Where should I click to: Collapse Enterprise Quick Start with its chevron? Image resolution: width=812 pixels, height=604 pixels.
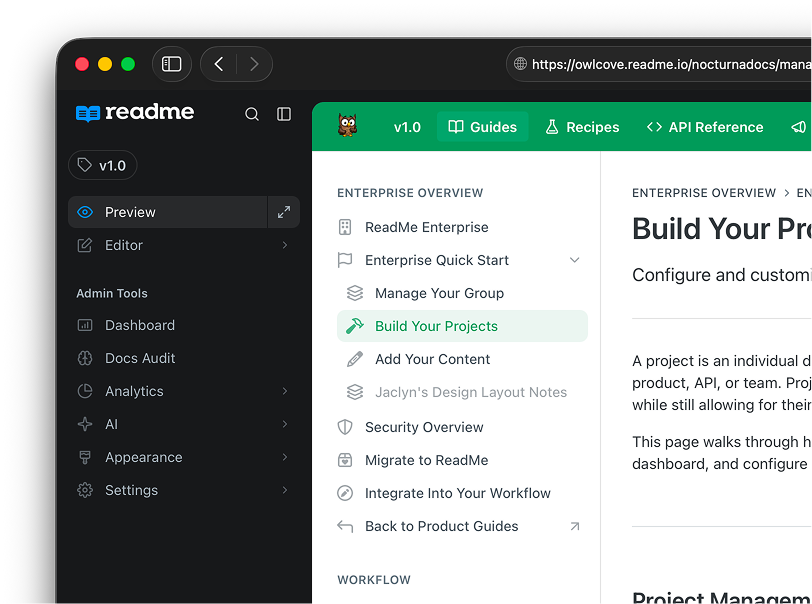coord(574,260)
